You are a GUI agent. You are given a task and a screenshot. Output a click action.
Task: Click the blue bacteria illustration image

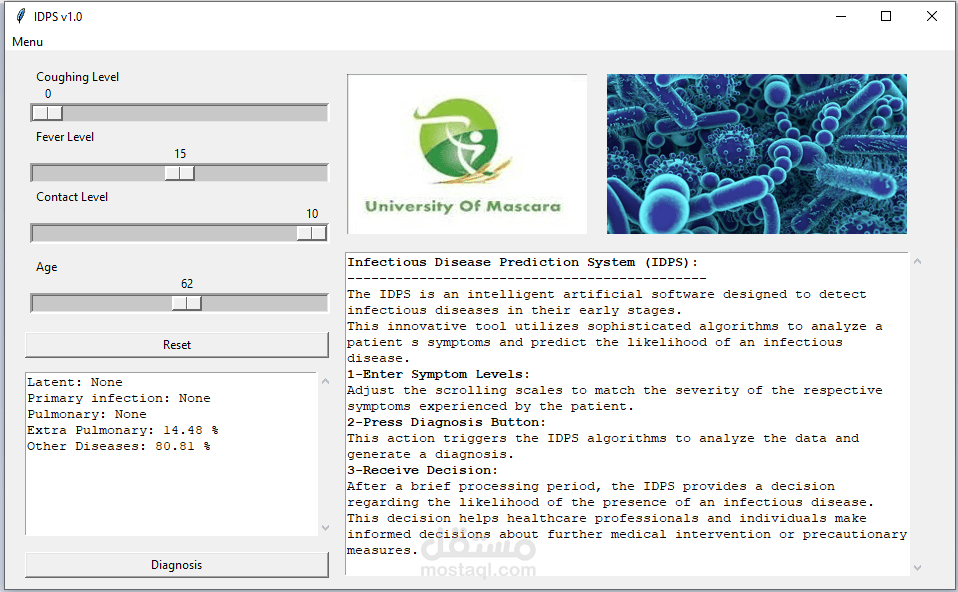756,153
